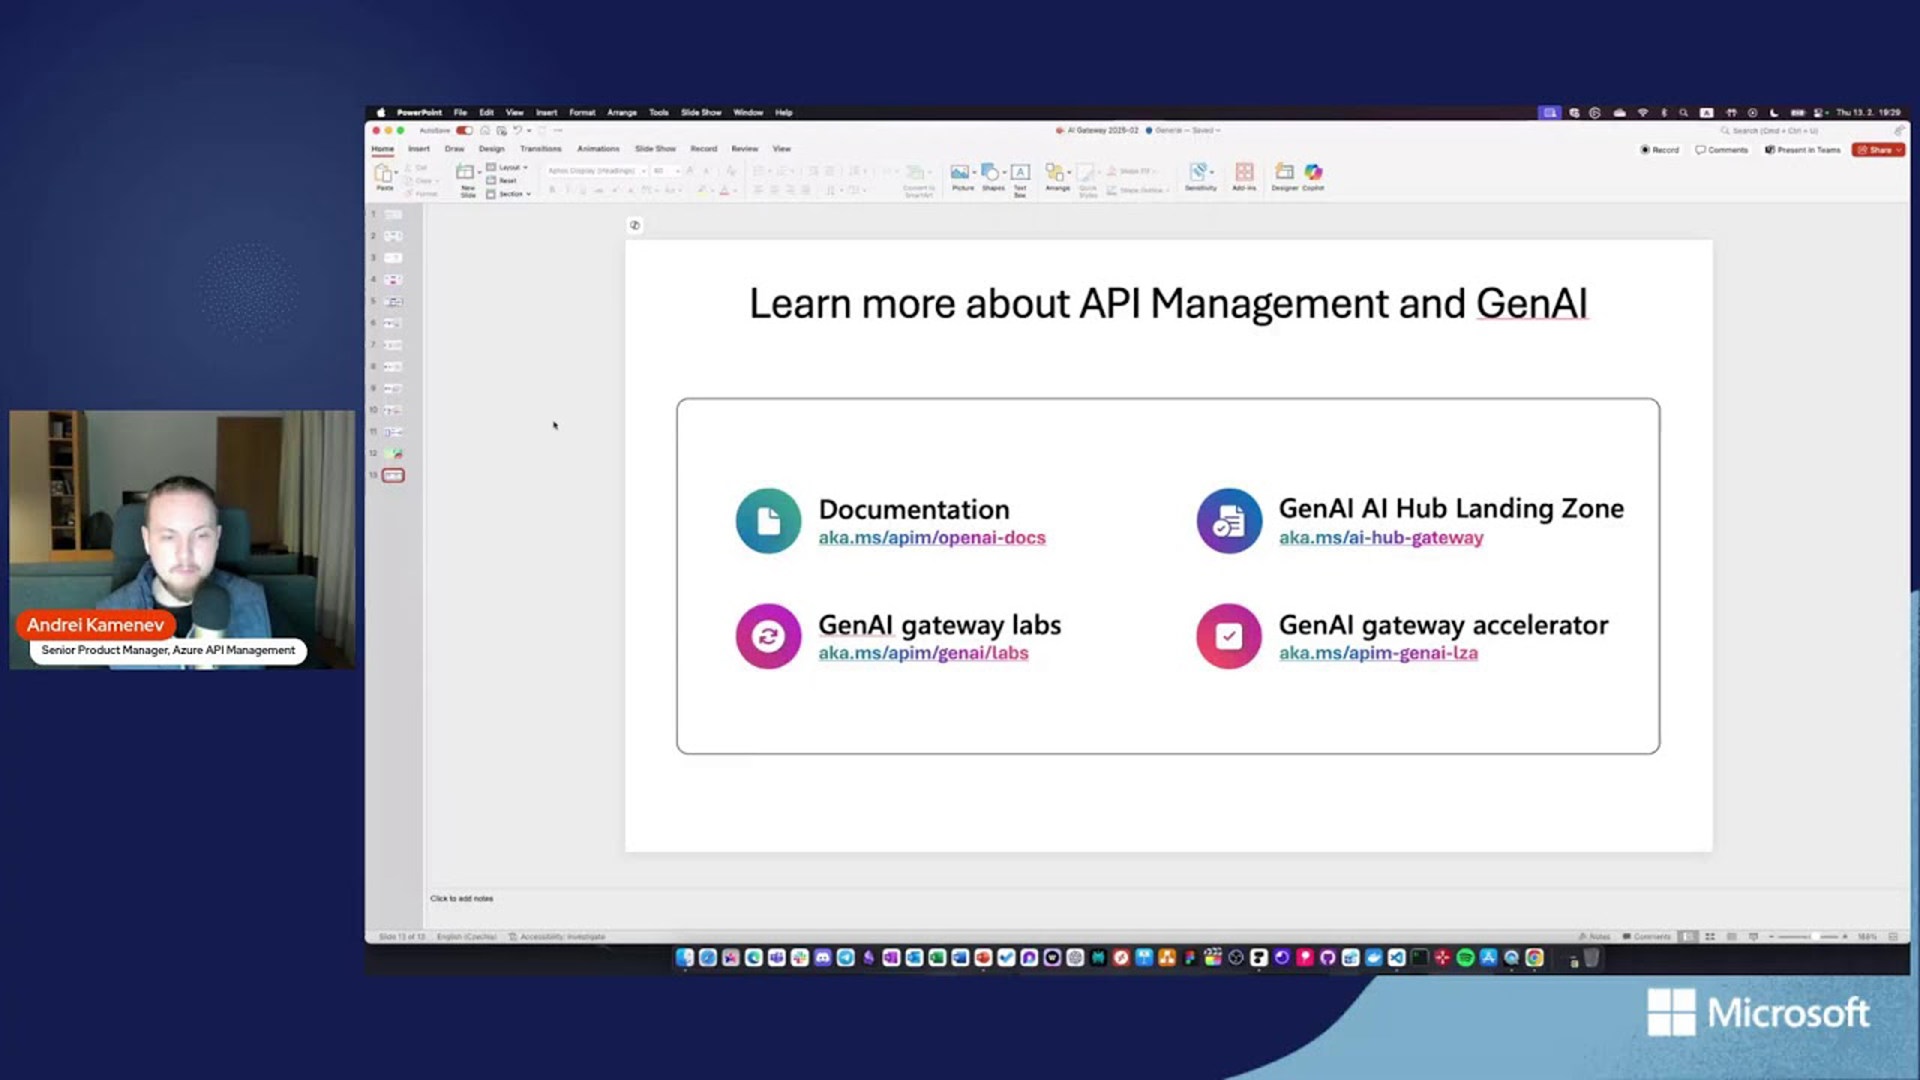Toggle the AutoSave switch
Viewport: 1920px width, 1080px height.
[464, 130]
